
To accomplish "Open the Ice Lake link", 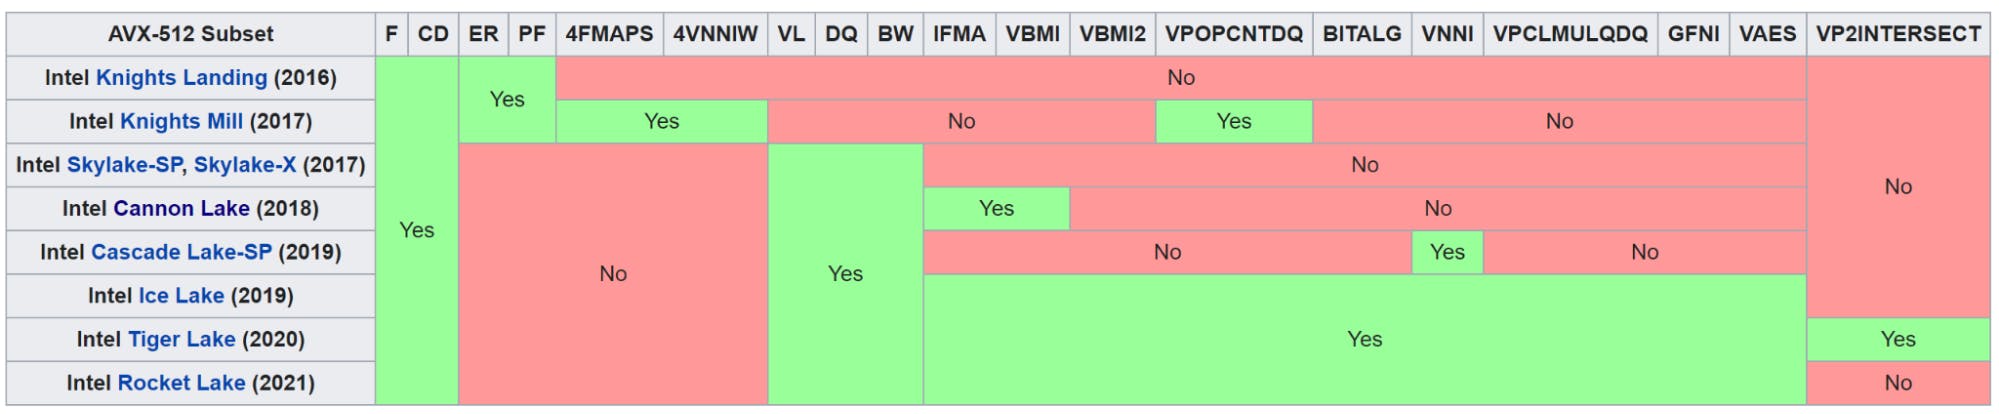I will click(x=181, y=296).
